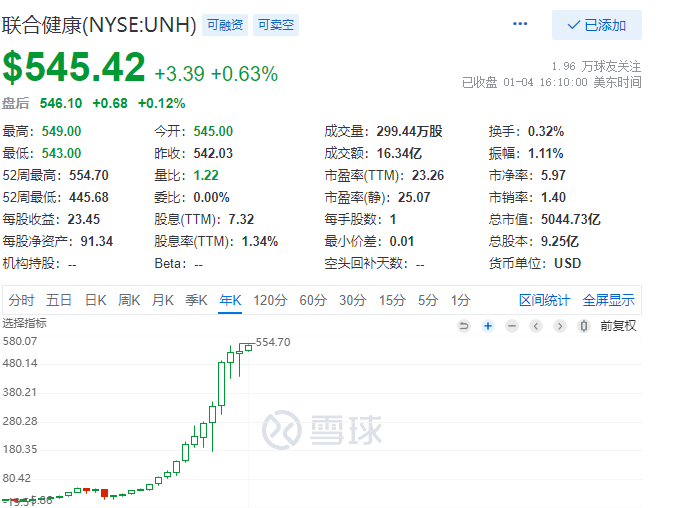
Task: Click the chart reset (undo arrow) icon
Action: pyautogui.click(x=464, y=326)
